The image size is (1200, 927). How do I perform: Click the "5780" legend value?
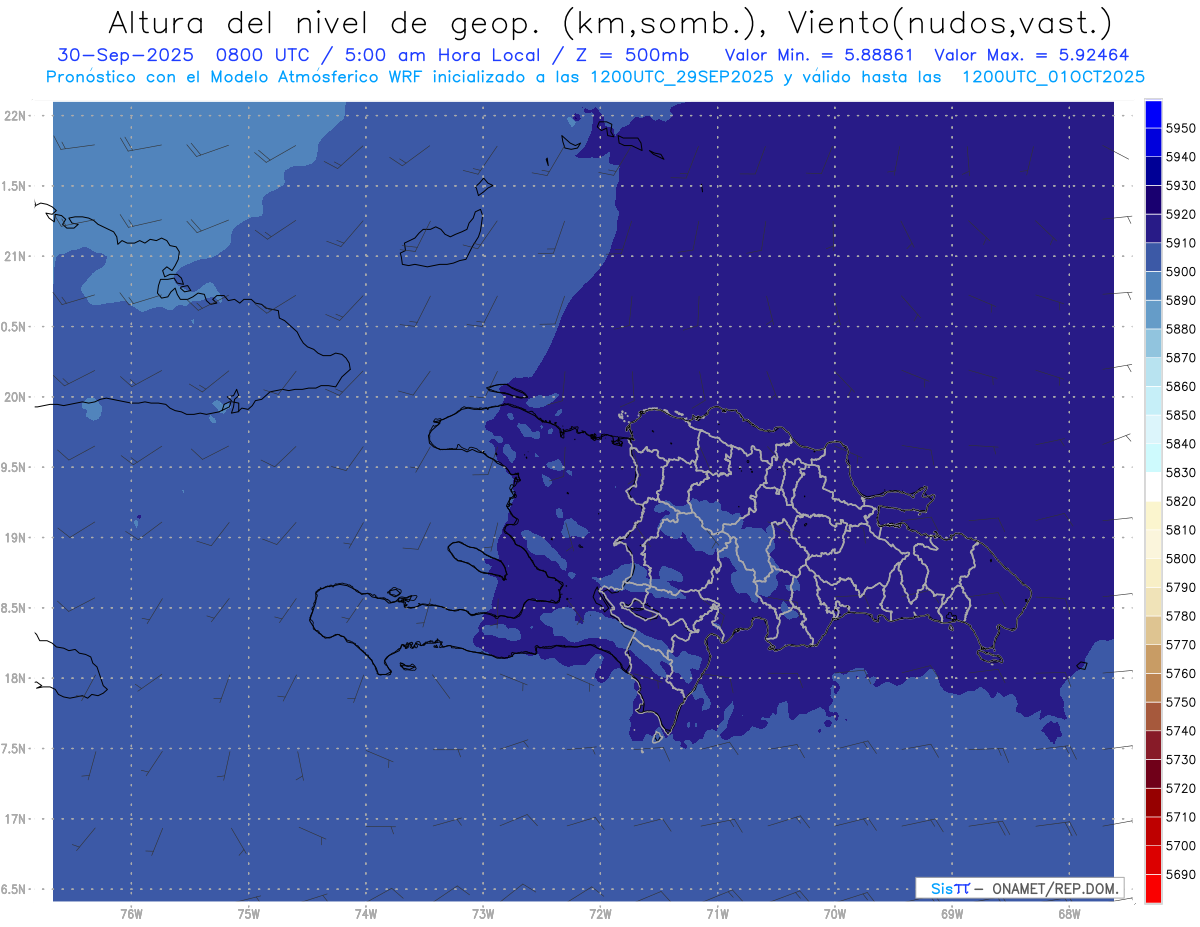(1181, 616)
